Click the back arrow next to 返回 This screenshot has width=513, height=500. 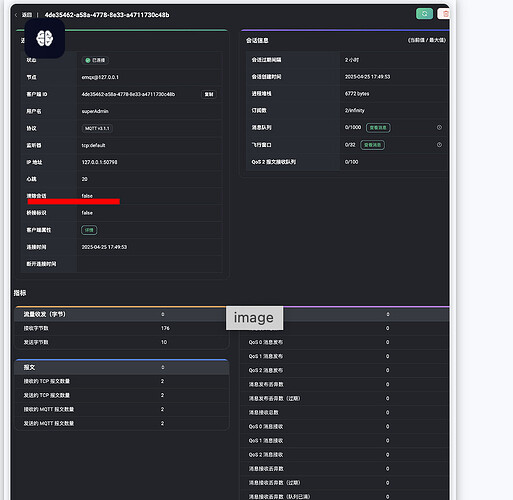[x=16, y=15]
